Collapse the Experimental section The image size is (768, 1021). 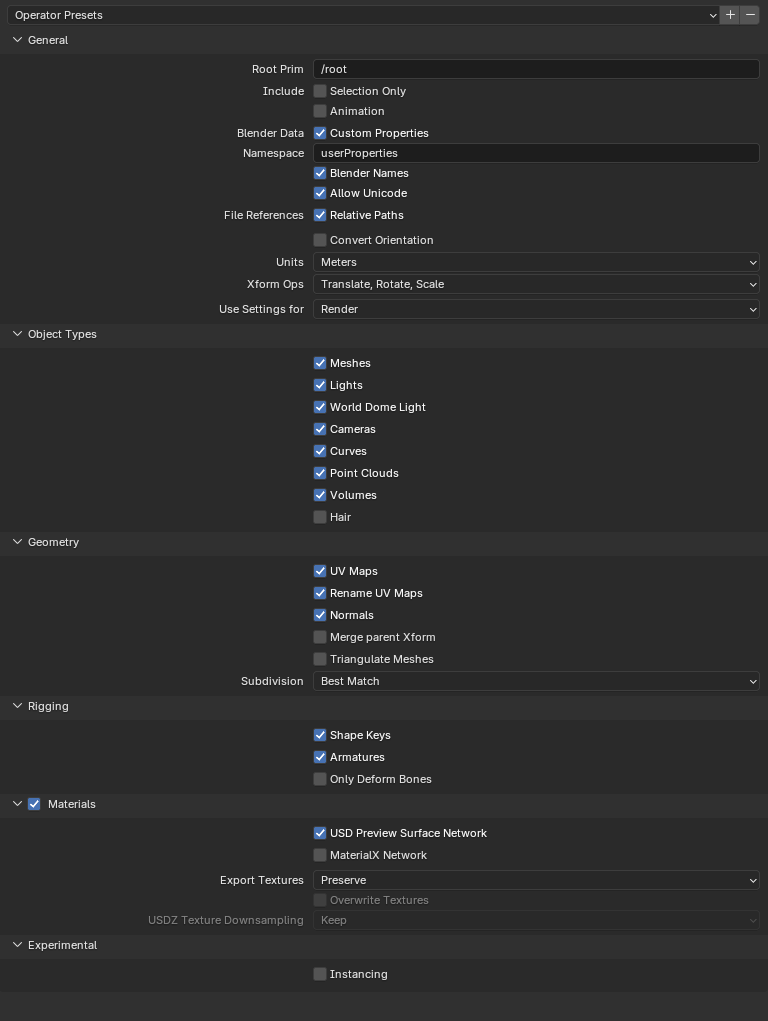[17, 945]
